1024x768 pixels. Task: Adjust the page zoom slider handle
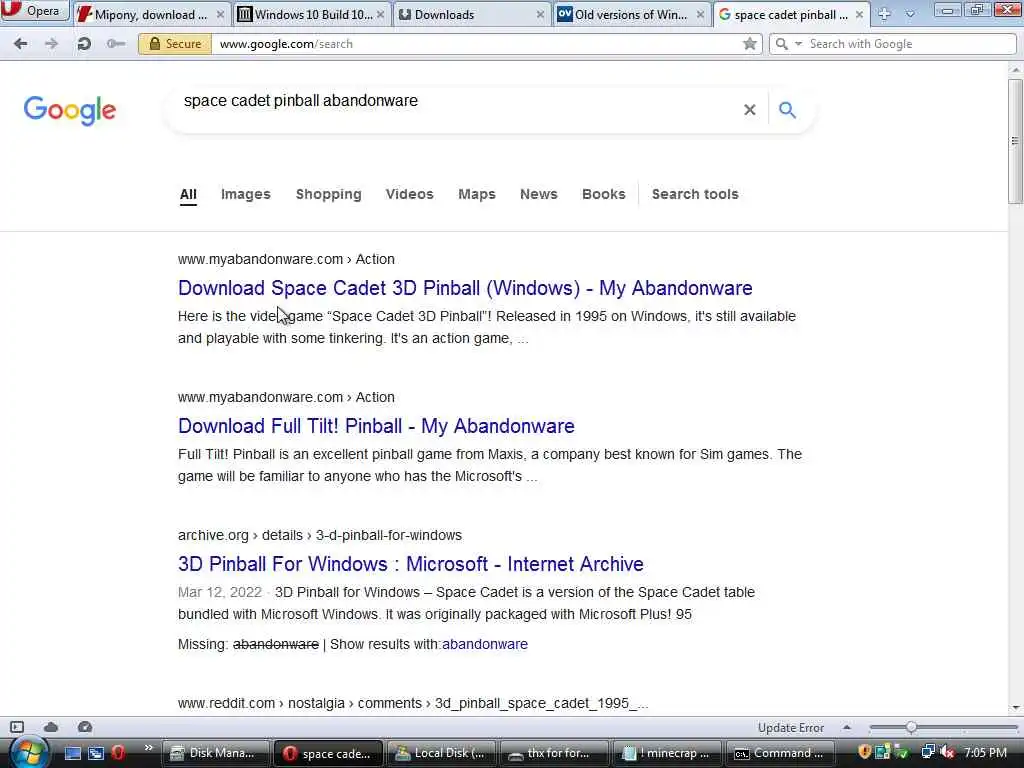coord(911,727)
